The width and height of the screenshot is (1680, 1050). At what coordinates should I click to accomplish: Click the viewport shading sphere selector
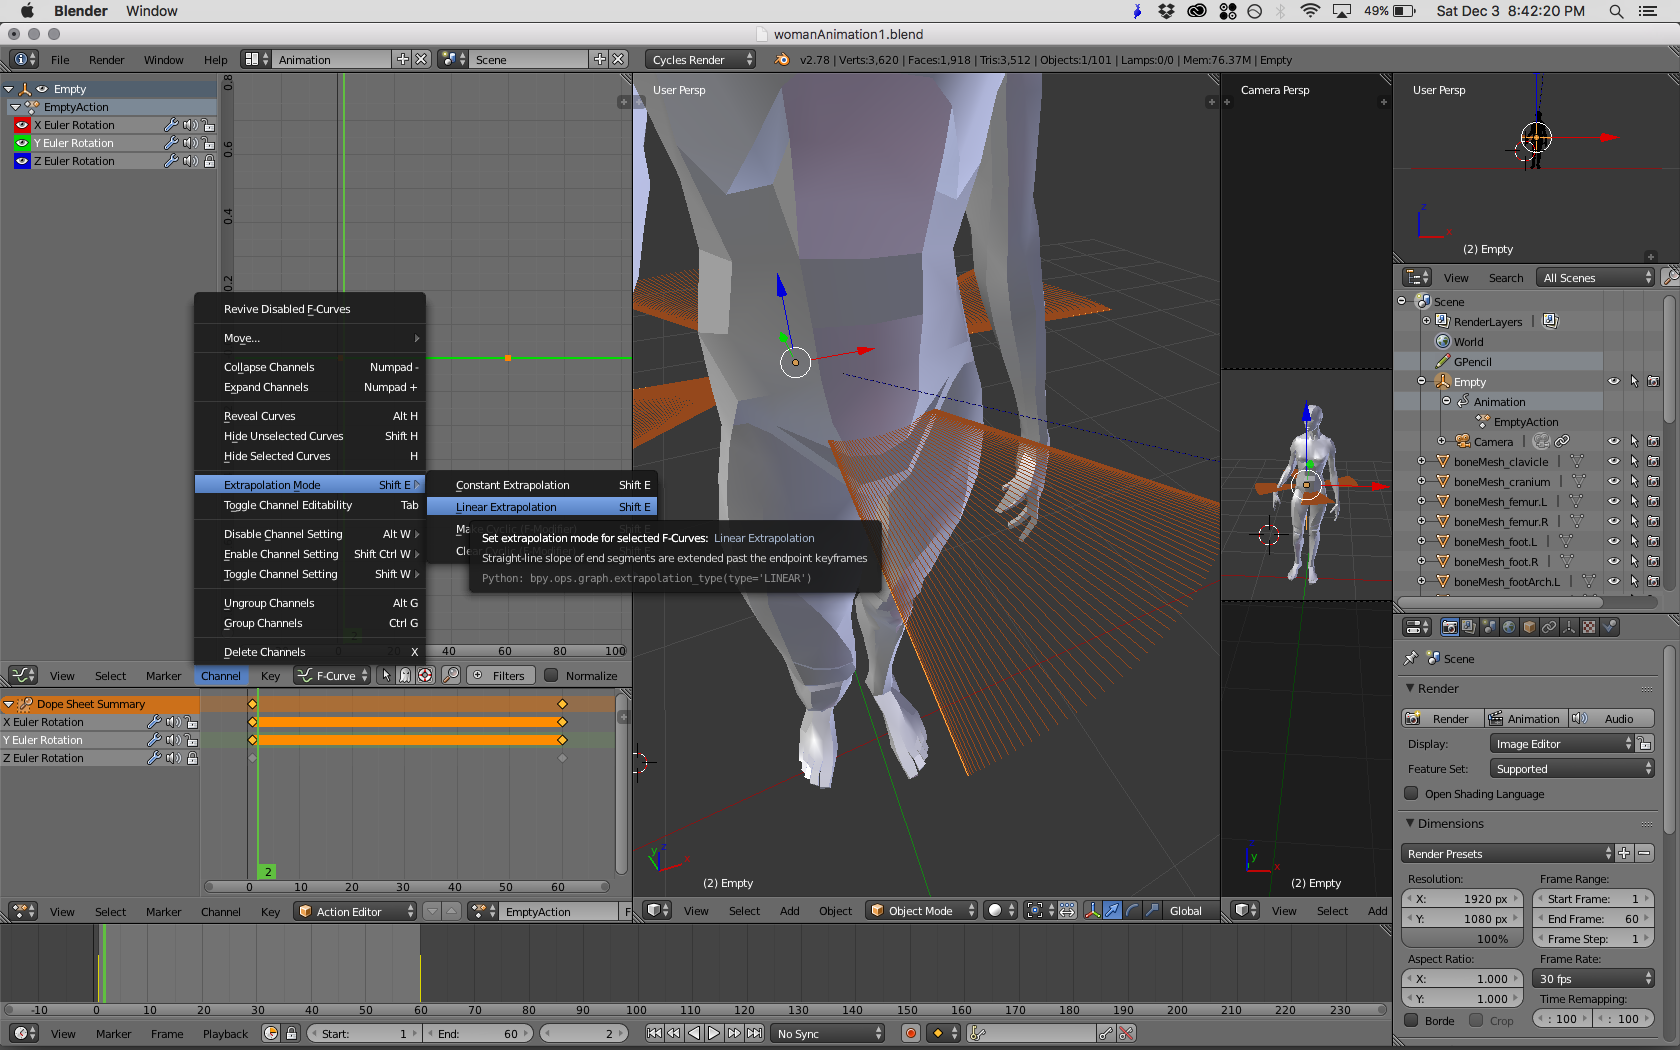tap(1000, 911)
